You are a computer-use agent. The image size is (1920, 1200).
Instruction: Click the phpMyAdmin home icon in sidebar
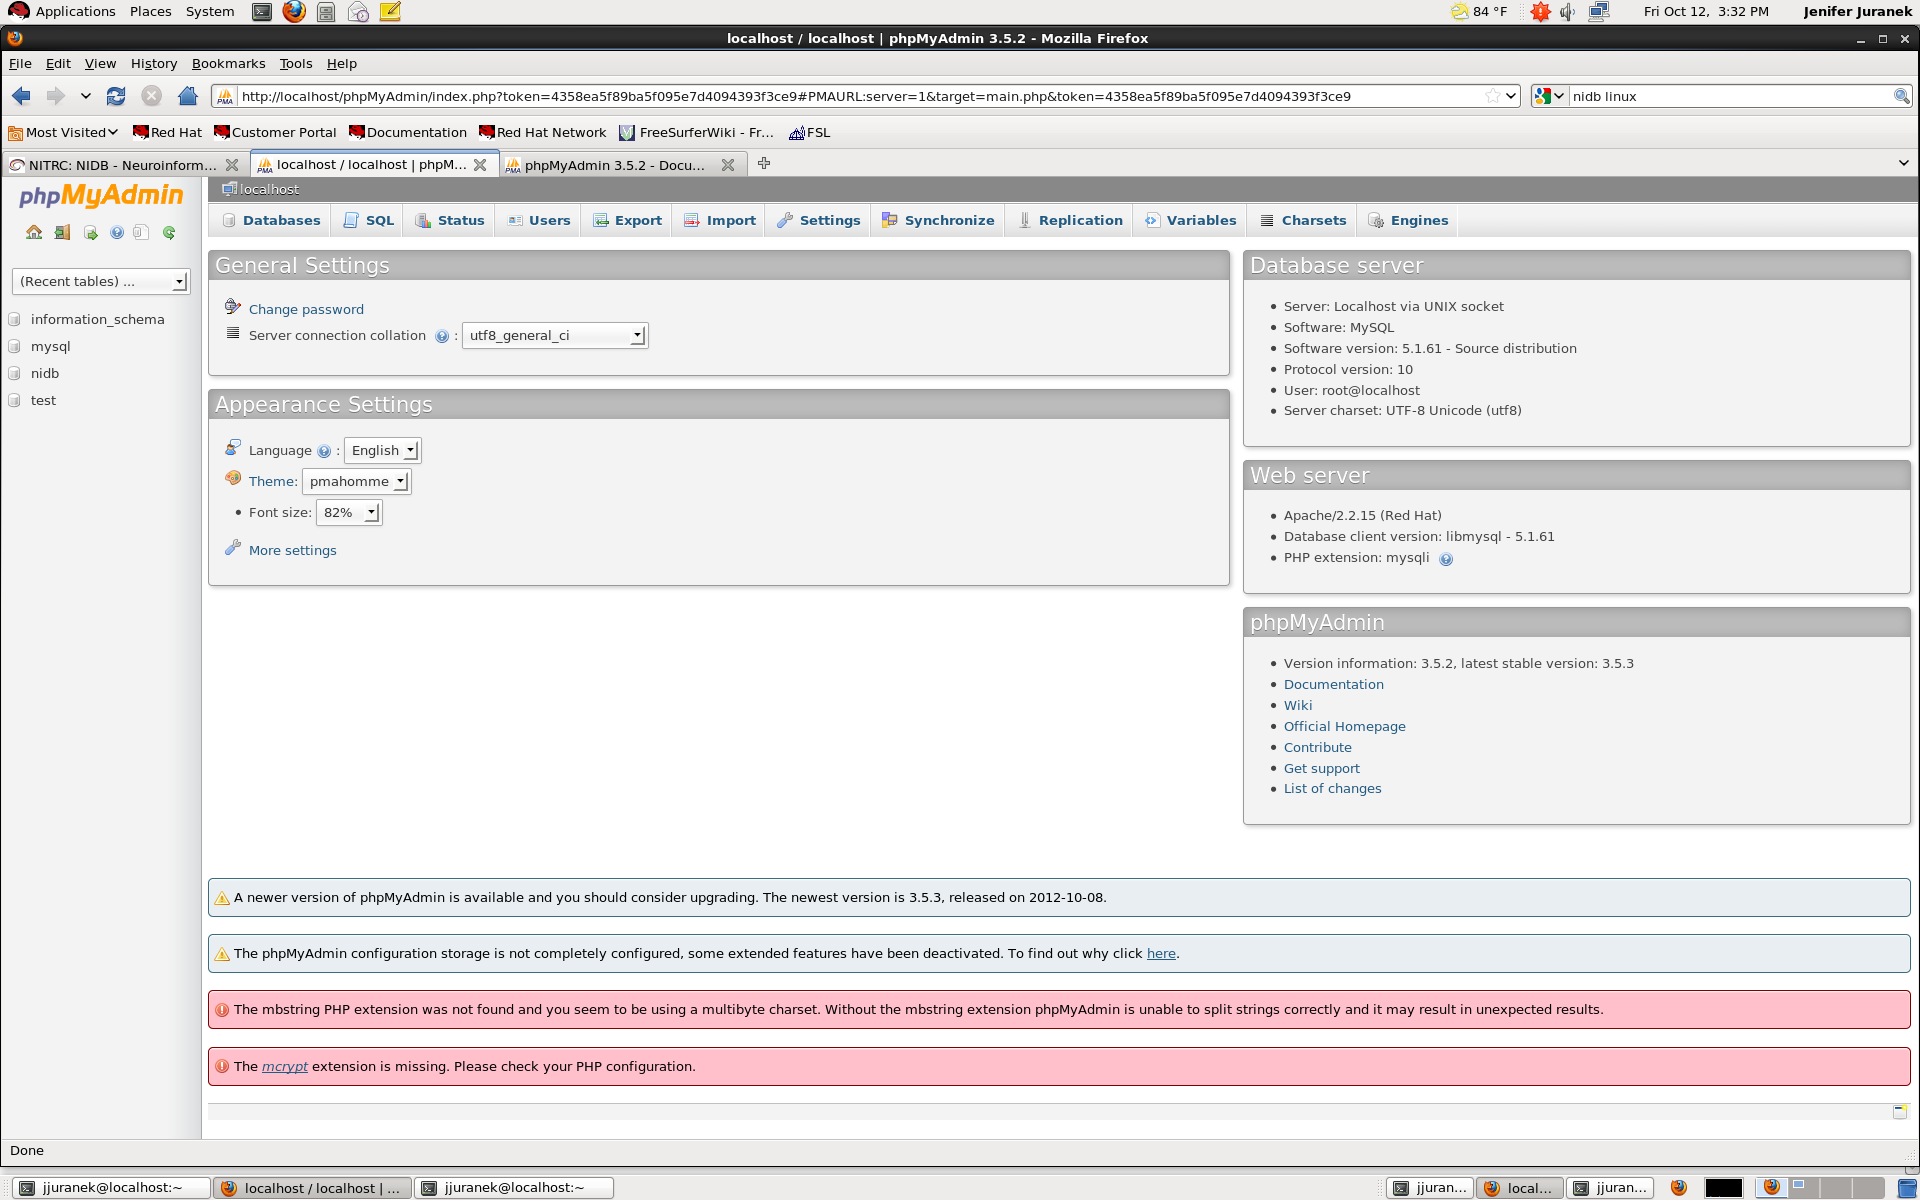pos(34,233)
